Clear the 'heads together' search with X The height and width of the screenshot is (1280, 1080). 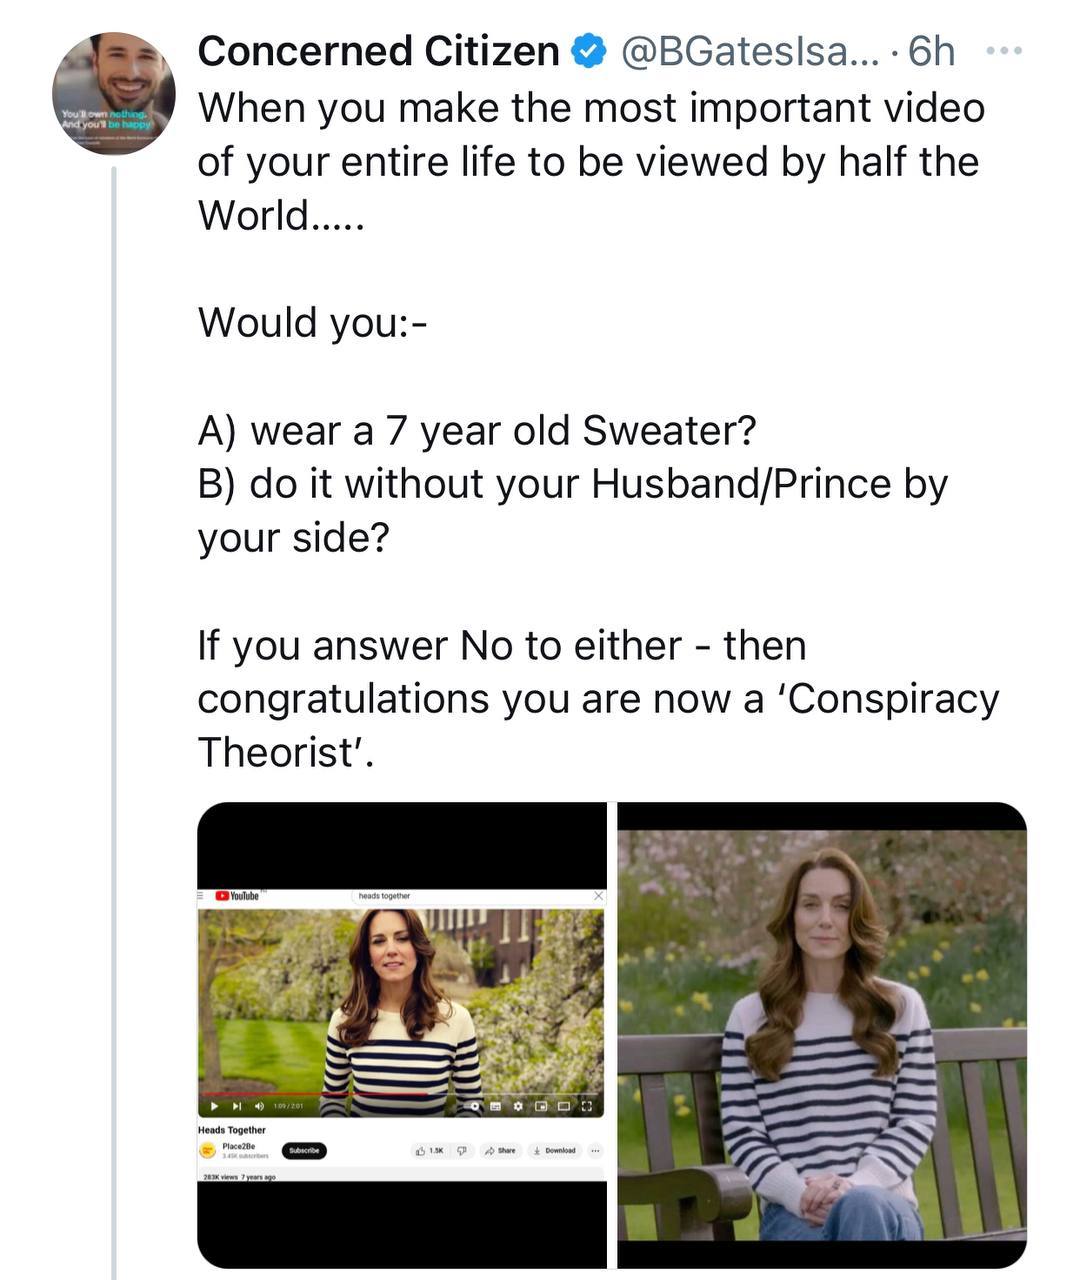pos(598,896)
